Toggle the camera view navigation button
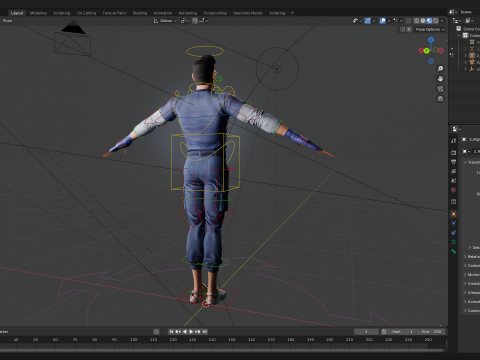Viewport: 480px width, 360px height. [440, 89]
